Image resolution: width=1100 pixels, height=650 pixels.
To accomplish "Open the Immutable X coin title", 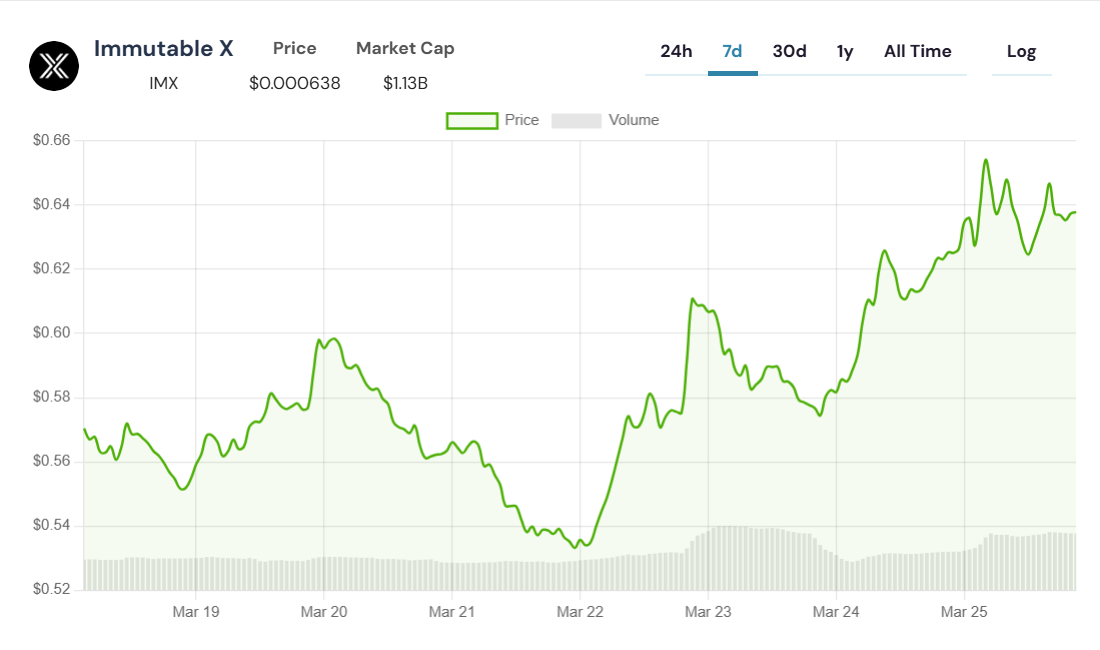I will pyautogui.click(x=163, y=48).
